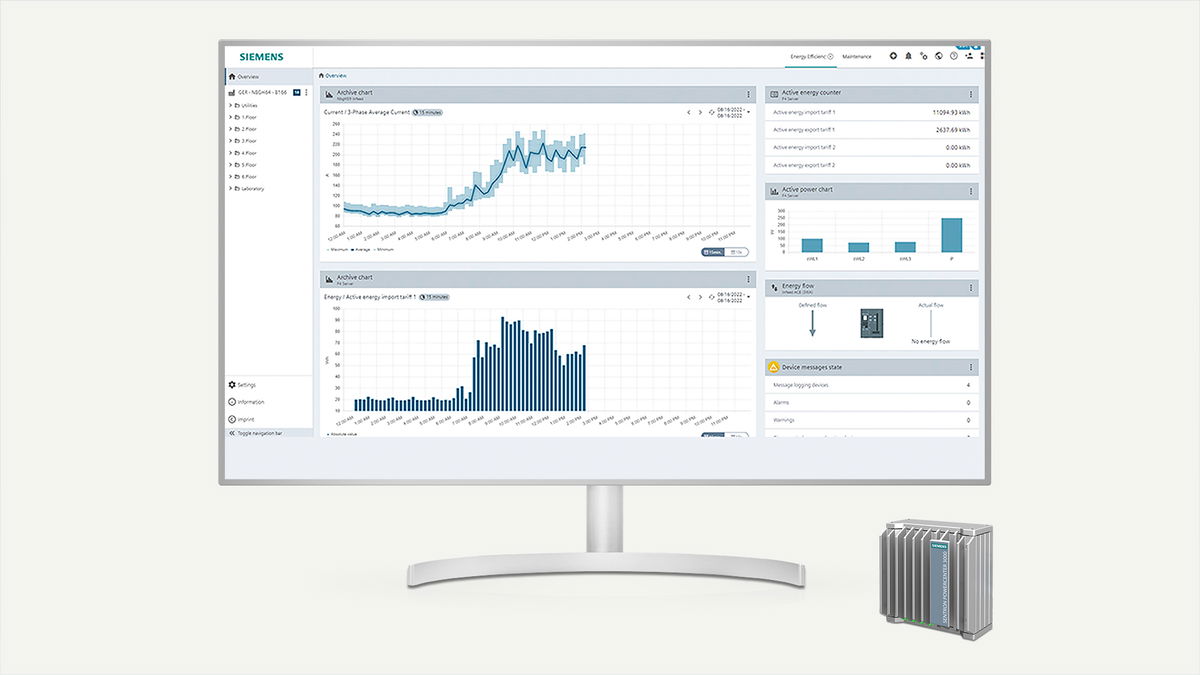Click the Active energy import tariff 1 row
Screen dimensions: 1200x675
[x=872, y=112]
